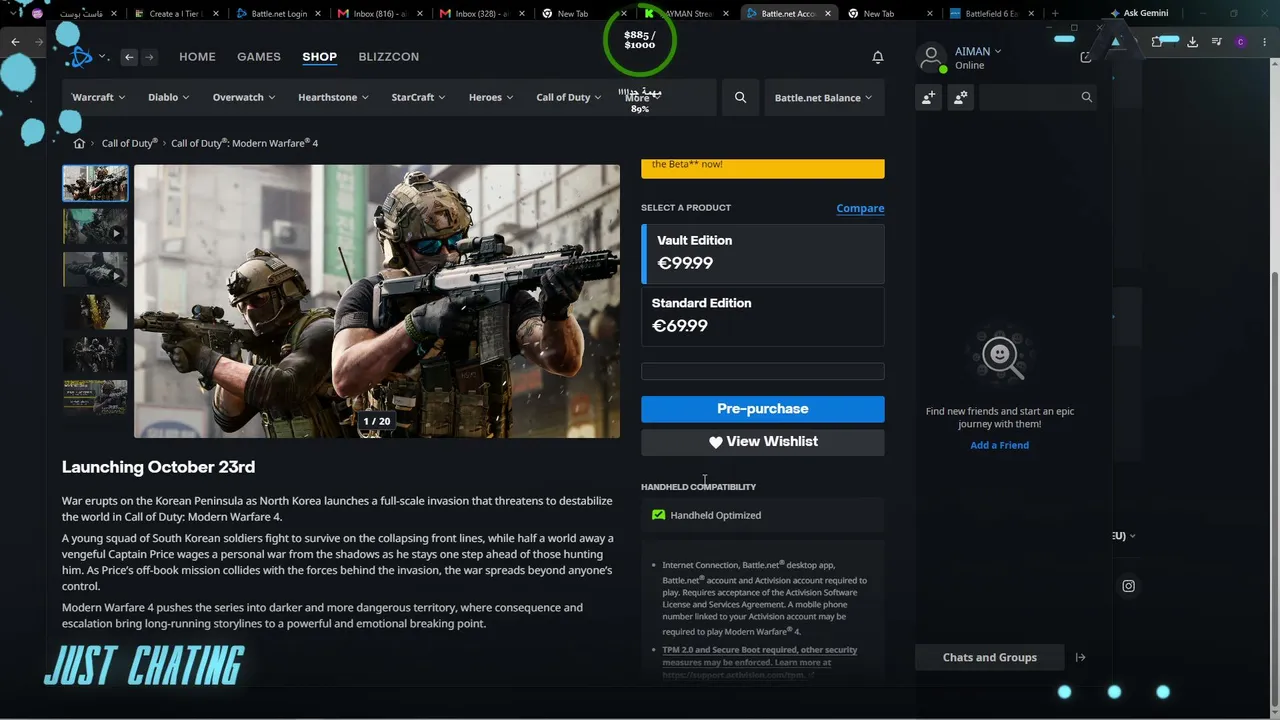Collapse the chats panel arrow icon

tap(1080, 657)
